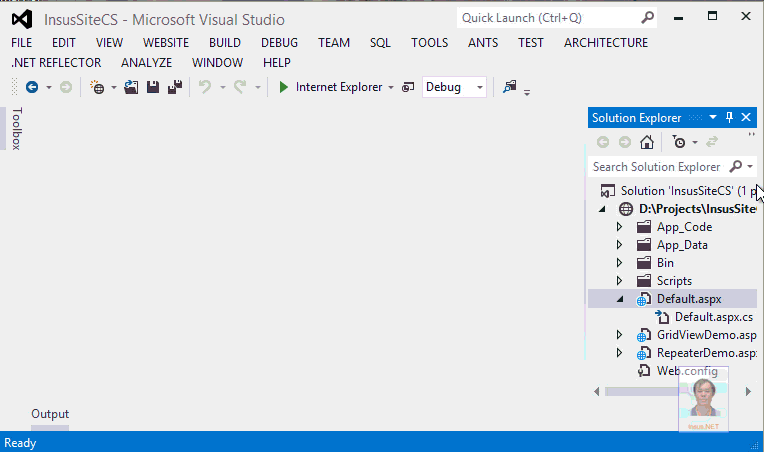This screenshot has width=764, height=452.
Task: Click the Undo toolbar icon
Action: [205, 87]
